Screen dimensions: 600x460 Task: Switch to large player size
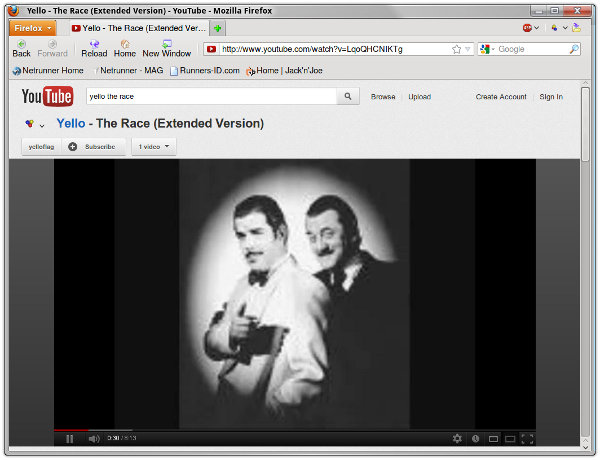point(510,439)
